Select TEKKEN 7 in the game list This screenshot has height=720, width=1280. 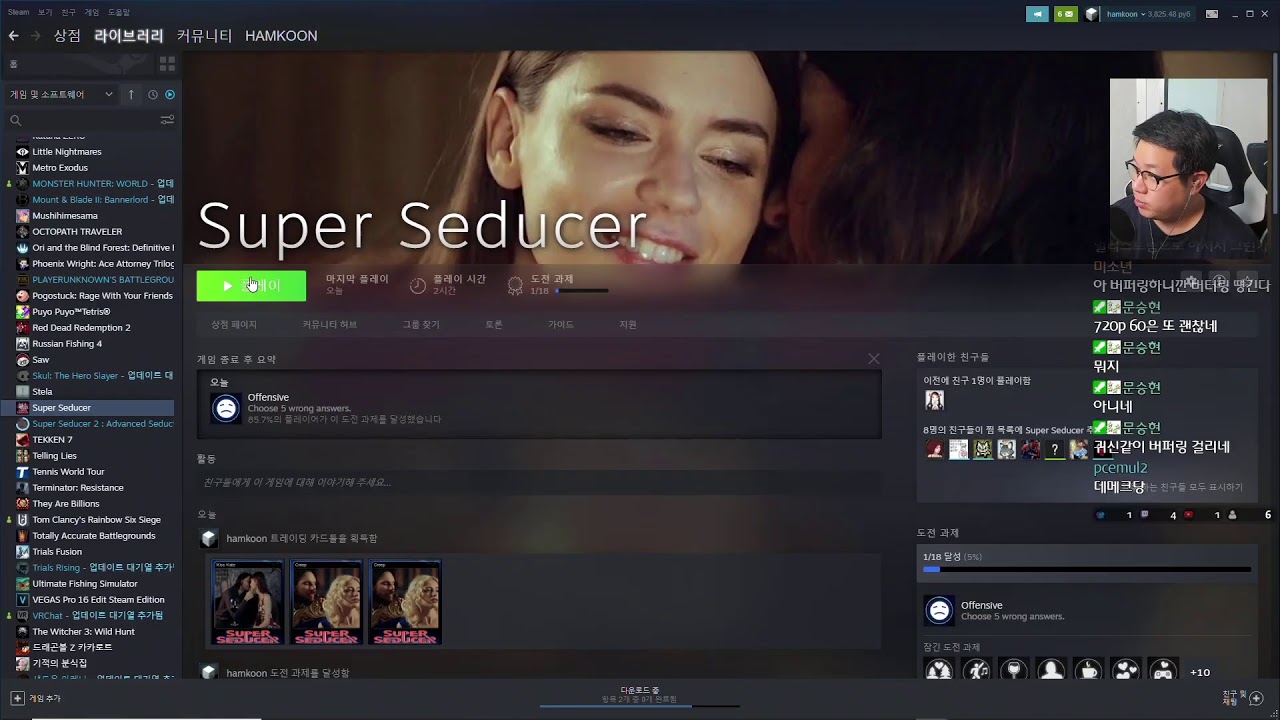tap(52, 440)
